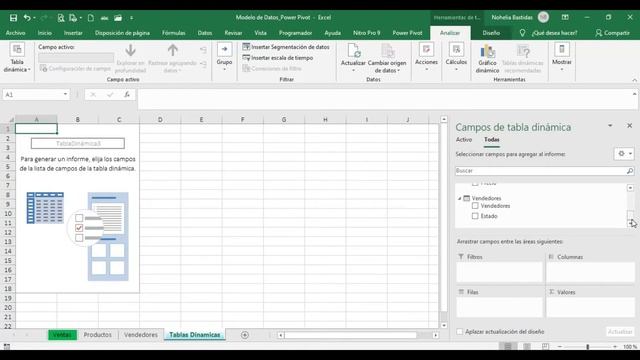Click the macro recording status bar icon

(7, 347)
